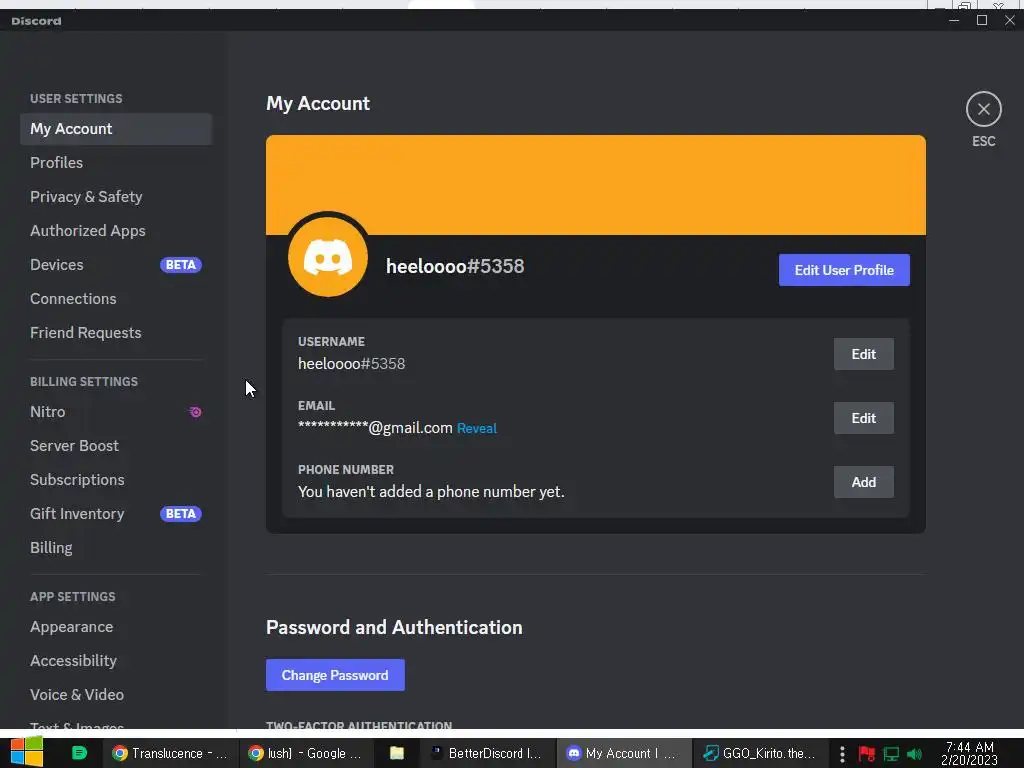Open Authorized Apps settings

coord(116,231)
